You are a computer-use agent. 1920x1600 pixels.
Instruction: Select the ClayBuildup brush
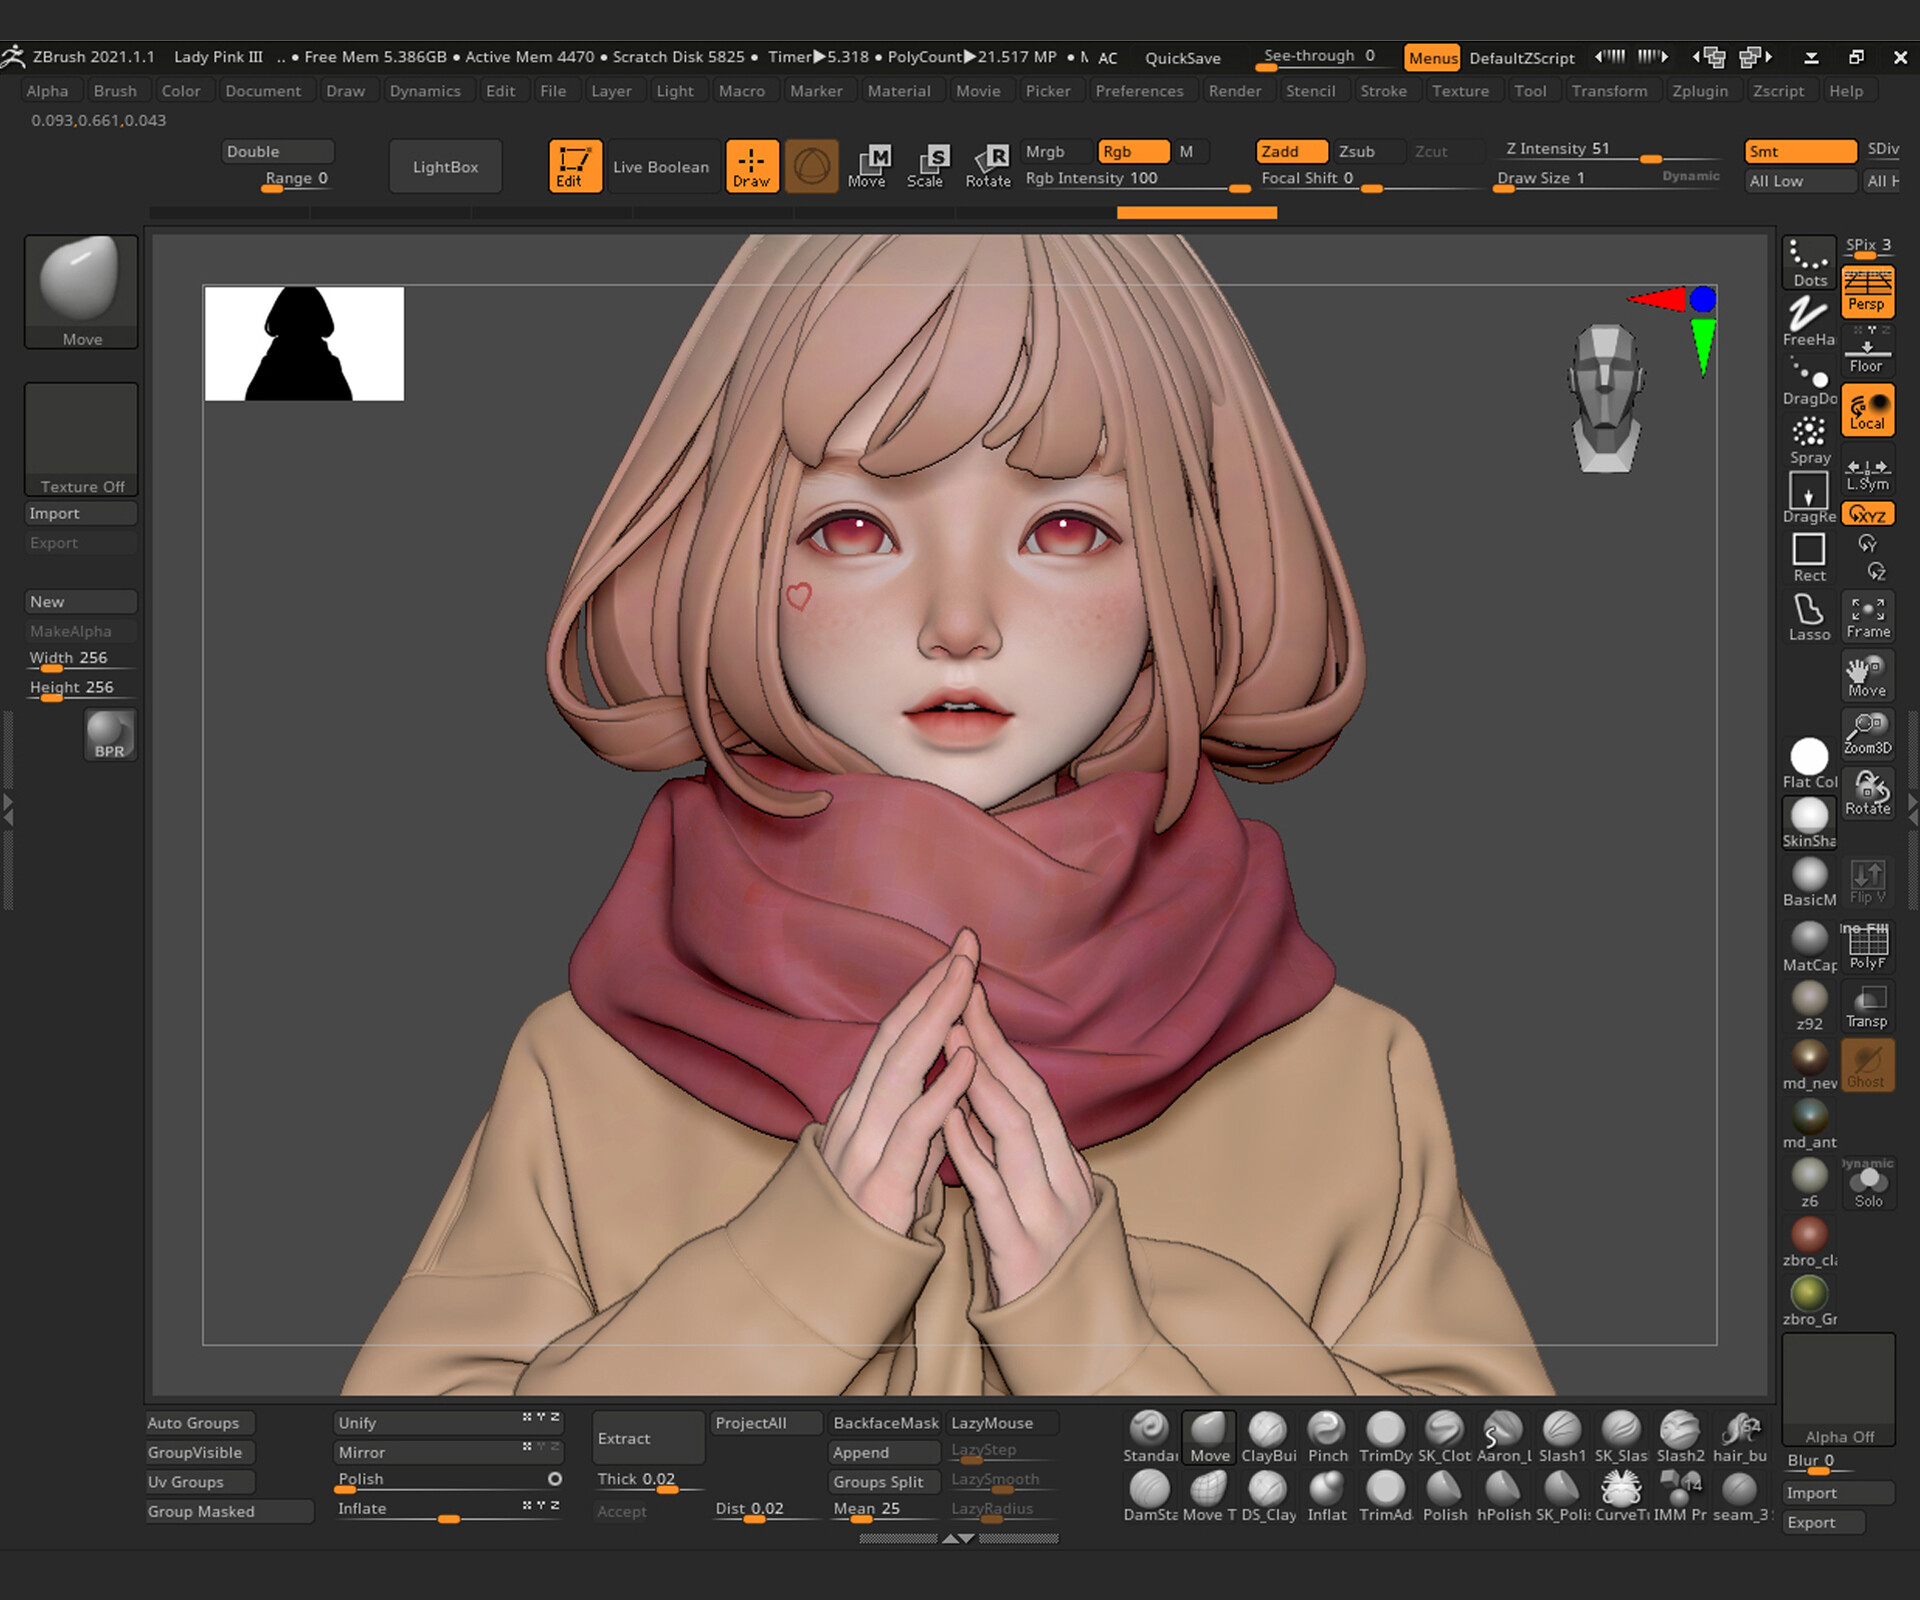coord(1268,1438)
